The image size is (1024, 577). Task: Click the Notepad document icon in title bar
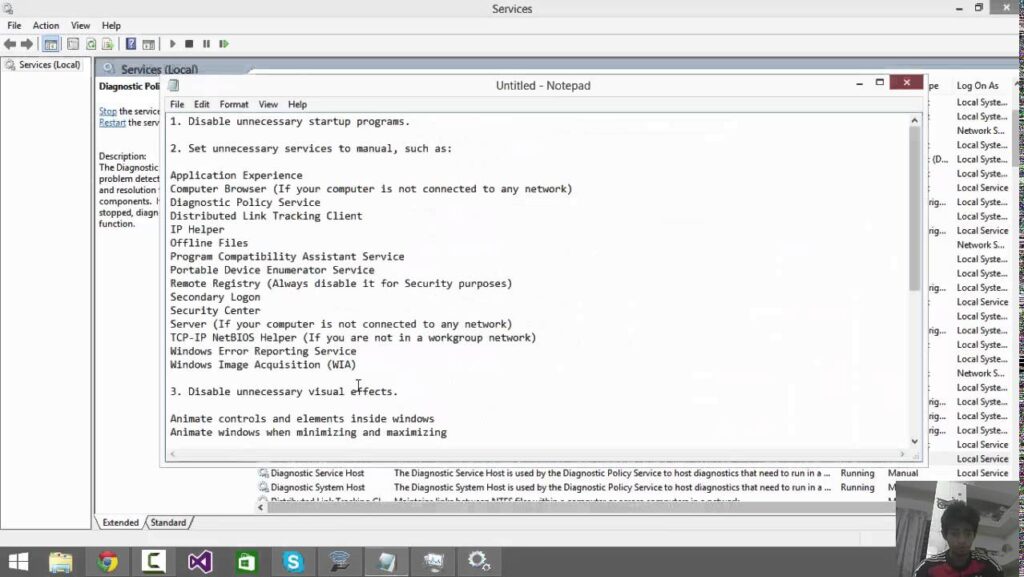[x=174, y=86]
